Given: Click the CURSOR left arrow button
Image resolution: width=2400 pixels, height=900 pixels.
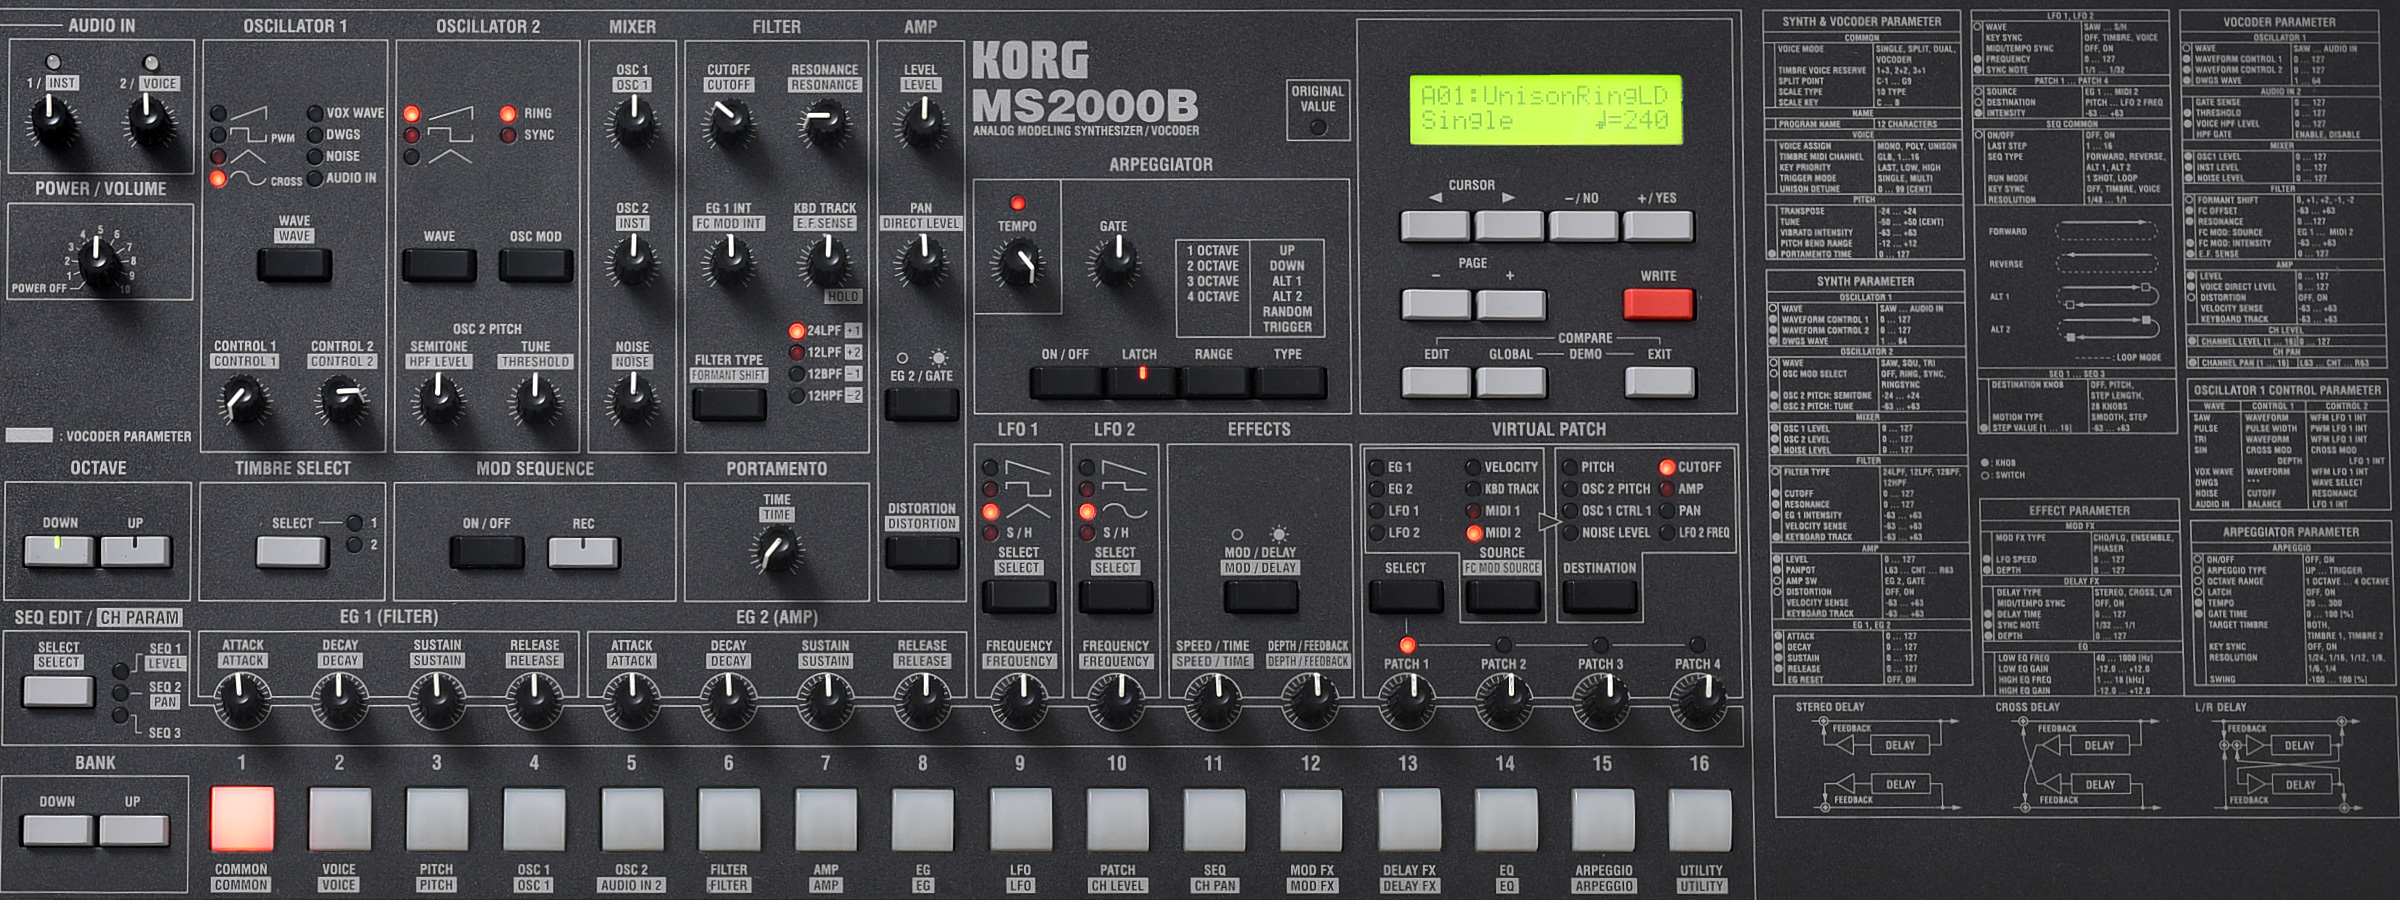Looking at the screenshot, I should click(x=1435, y=226).
